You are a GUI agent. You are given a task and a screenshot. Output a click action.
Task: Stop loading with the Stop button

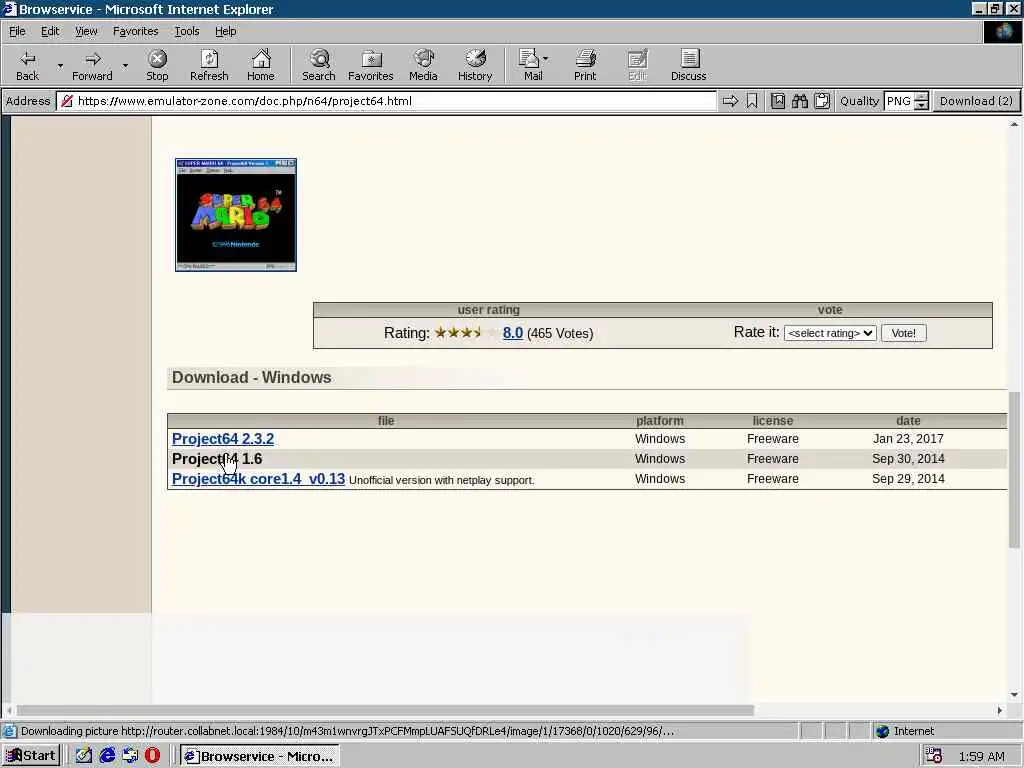click(157, 65)
